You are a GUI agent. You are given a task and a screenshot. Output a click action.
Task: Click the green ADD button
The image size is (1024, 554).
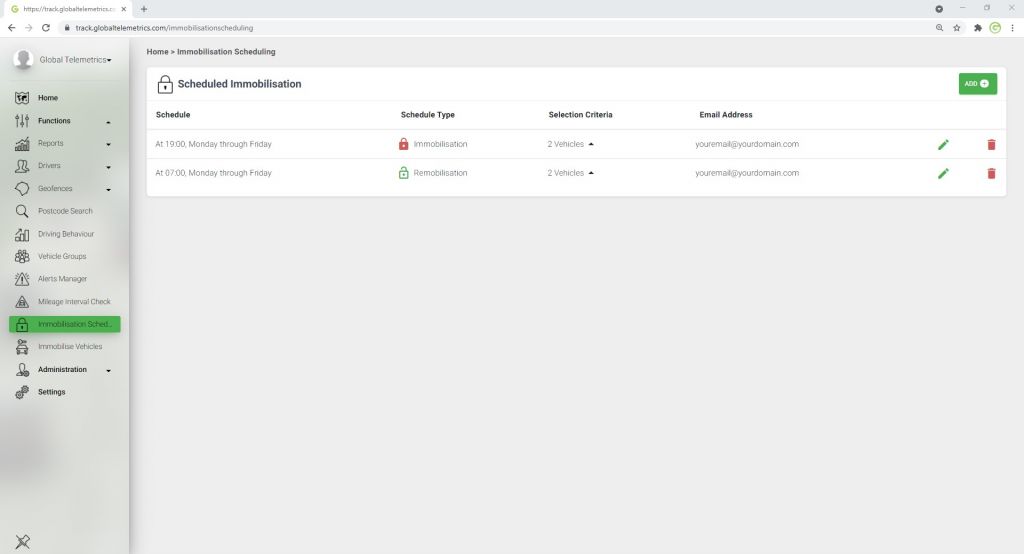click(977, 84)
